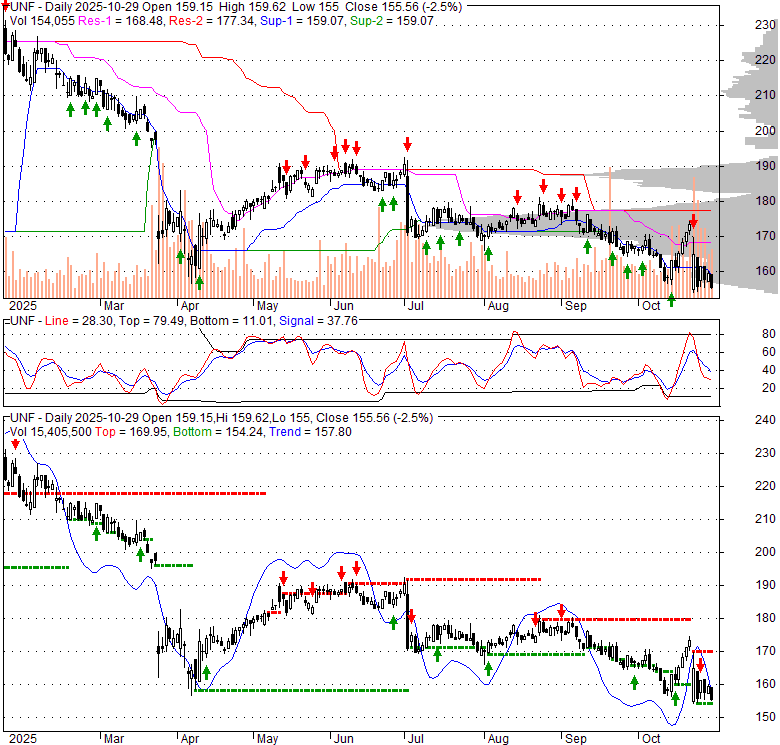Image resolution: width=780 pixels, height=745 pixels.
Task: Click the red sell arrow above the July price spike in top chart
Action: pos(407,144)
